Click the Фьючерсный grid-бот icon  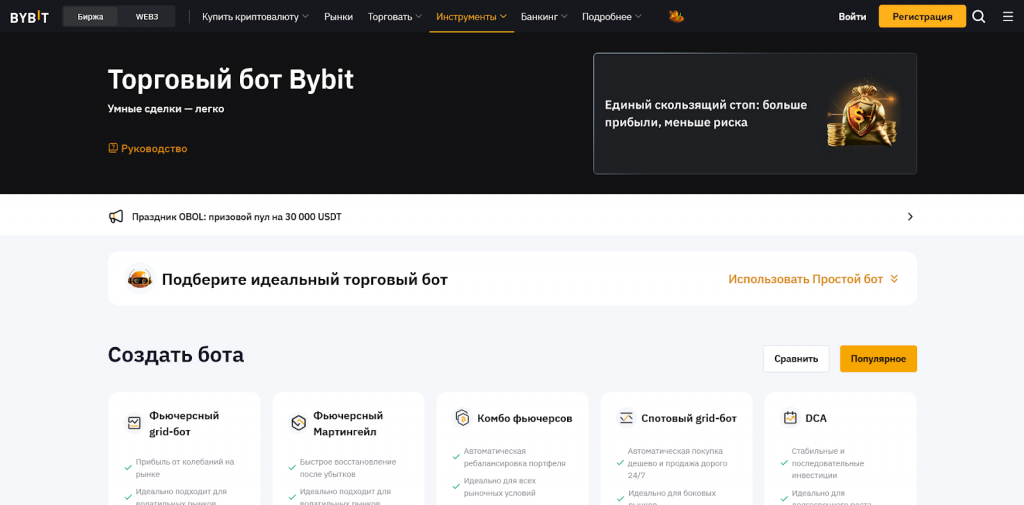134,423
